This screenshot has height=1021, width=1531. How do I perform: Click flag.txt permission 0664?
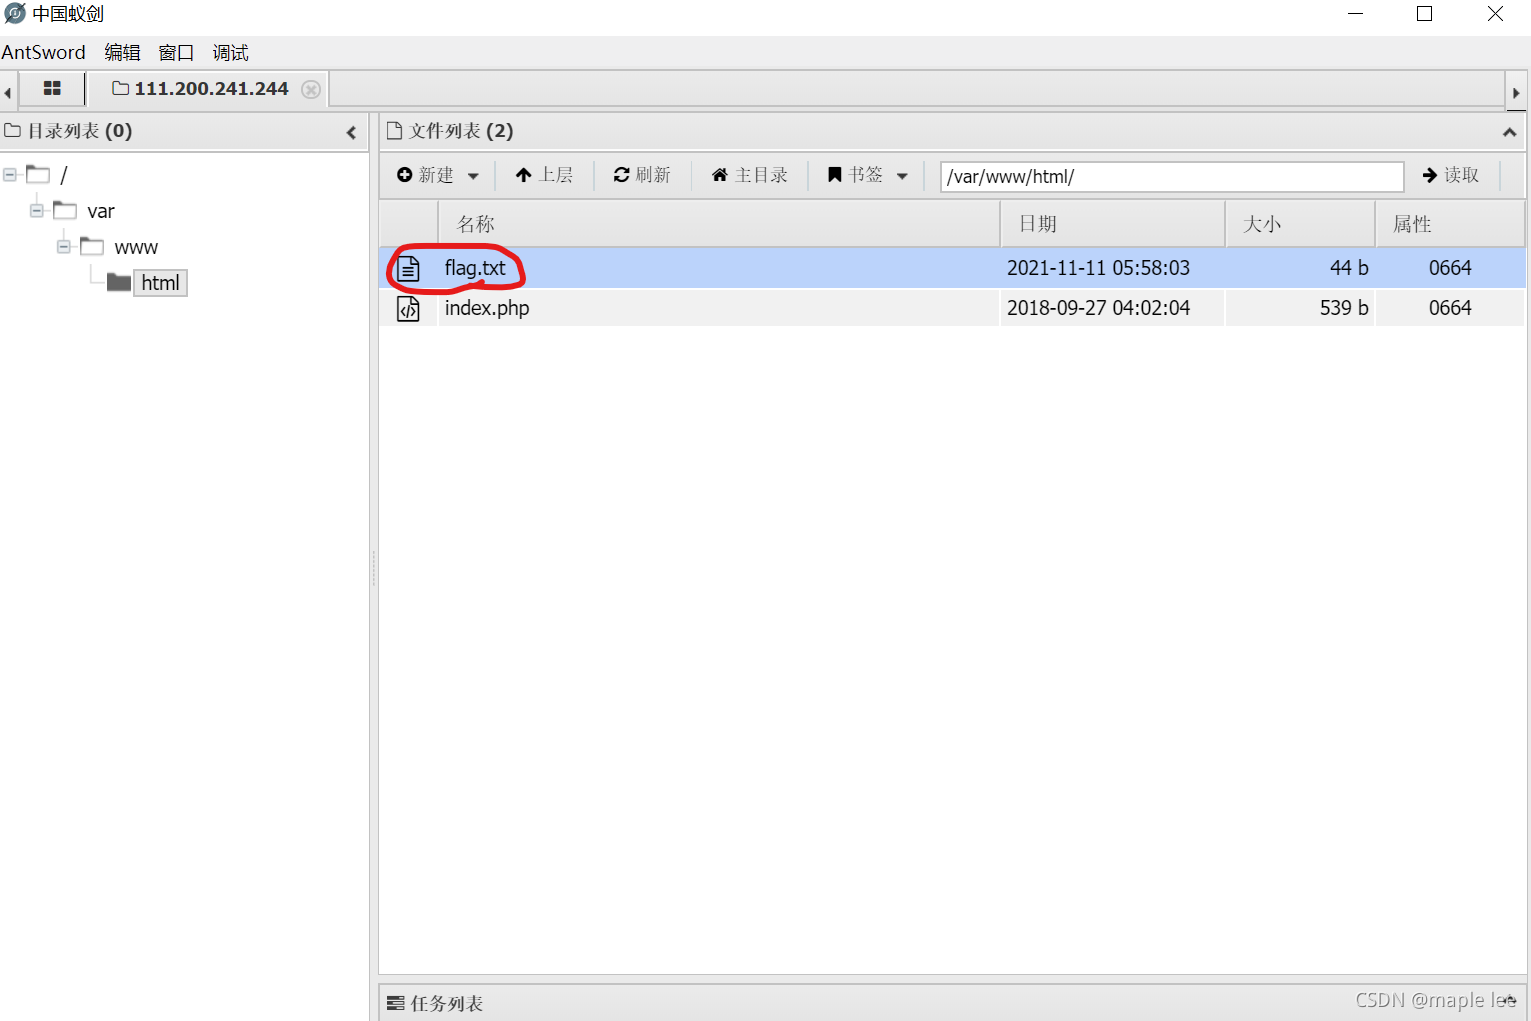(x=1450, y=268)
